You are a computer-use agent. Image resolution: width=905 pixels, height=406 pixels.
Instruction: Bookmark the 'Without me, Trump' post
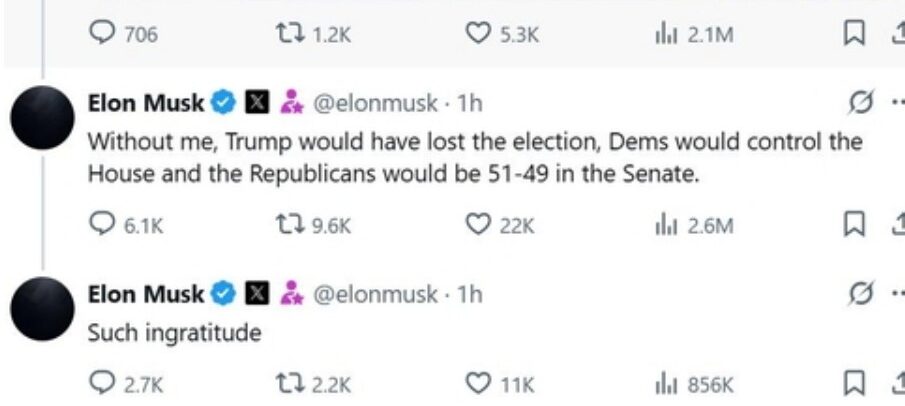[x=854, y=225]
